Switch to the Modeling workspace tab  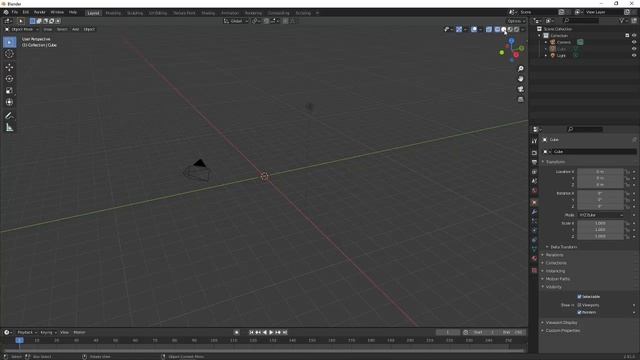(113, 13)
